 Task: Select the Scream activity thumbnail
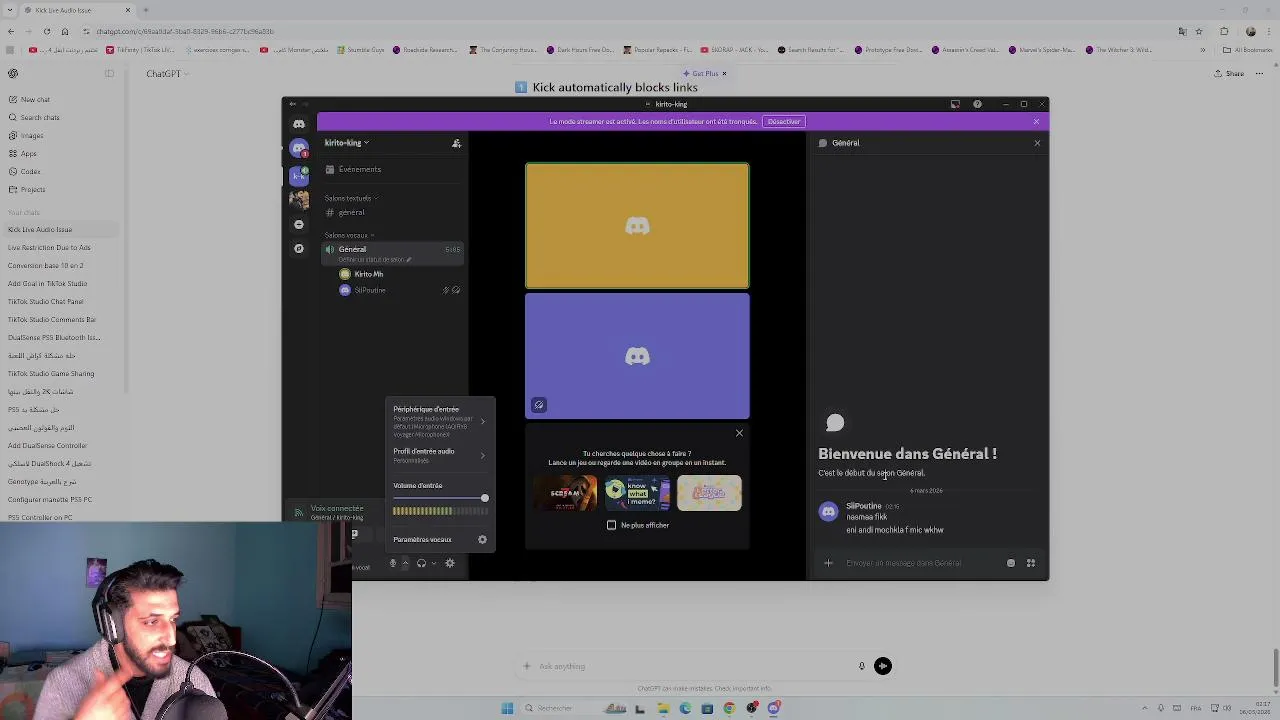pyautogui.click(x=565, y=493)
